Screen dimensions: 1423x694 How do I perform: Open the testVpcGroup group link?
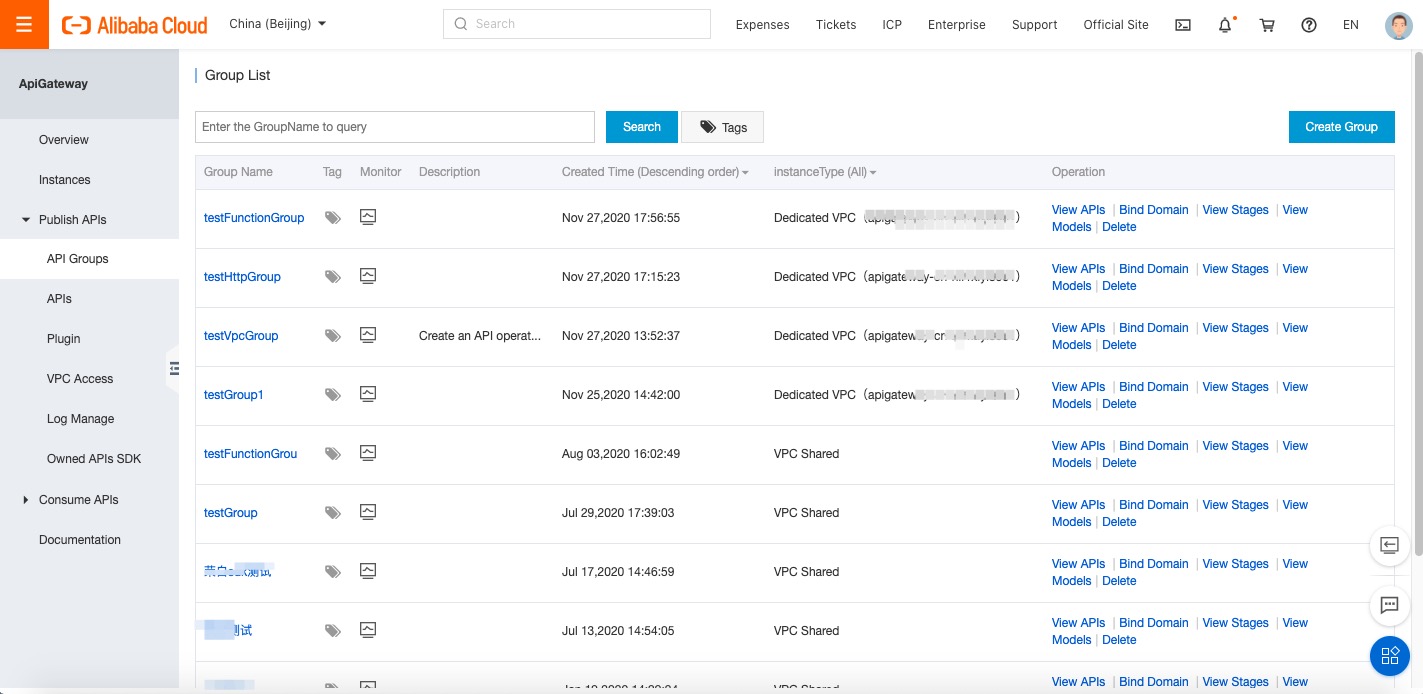coord(241,336)
